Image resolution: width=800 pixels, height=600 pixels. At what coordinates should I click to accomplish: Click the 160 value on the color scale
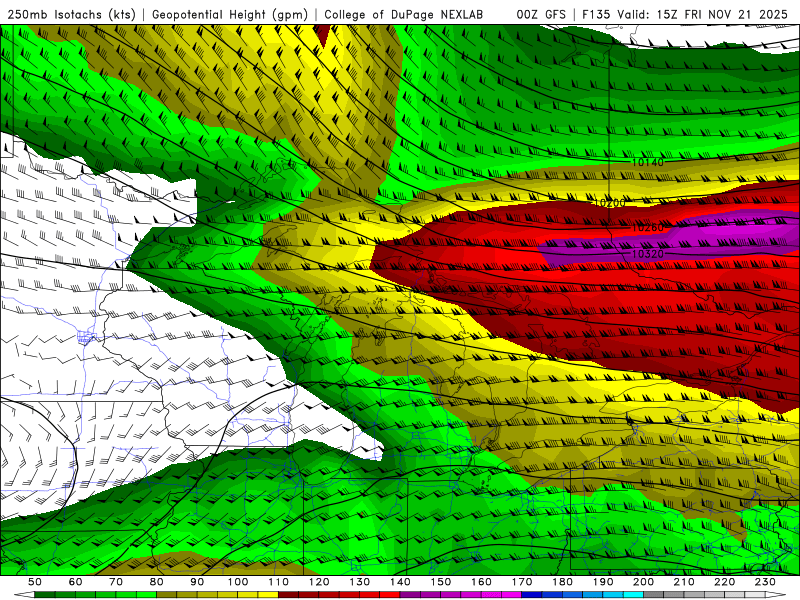pyautogui.click(x=481, y=582)
